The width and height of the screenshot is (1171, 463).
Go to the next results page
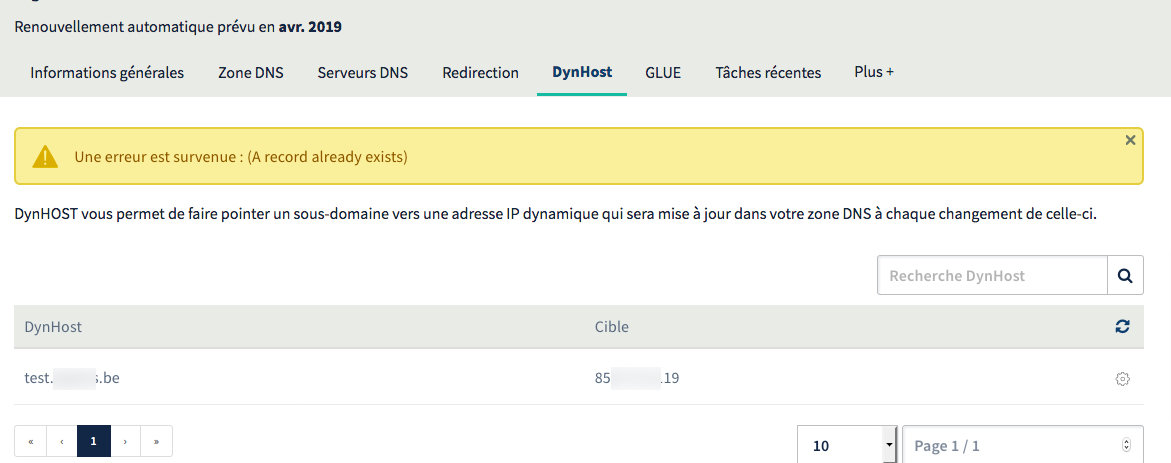tap(125, 441)
